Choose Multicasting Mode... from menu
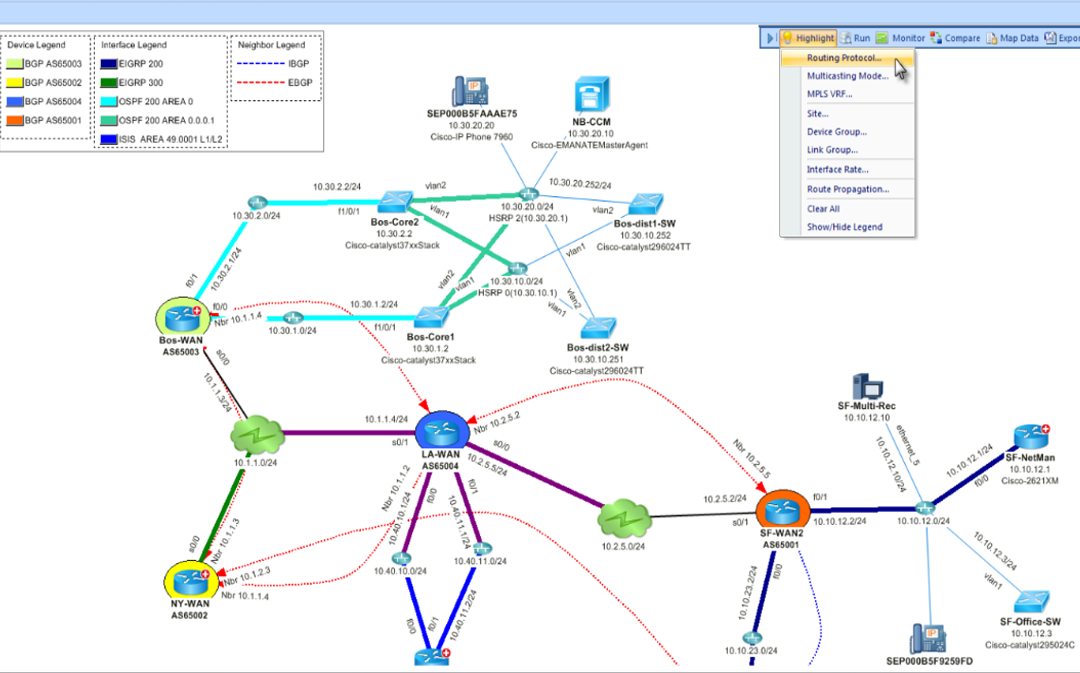The width and height of the screenshot is (1080, 673). 847,76
